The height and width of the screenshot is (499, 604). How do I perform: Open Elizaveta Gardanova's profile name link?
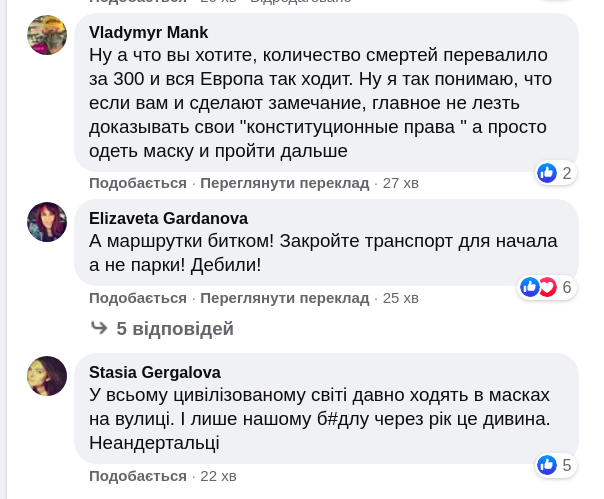pyautogui.click(x=168, y=218)
